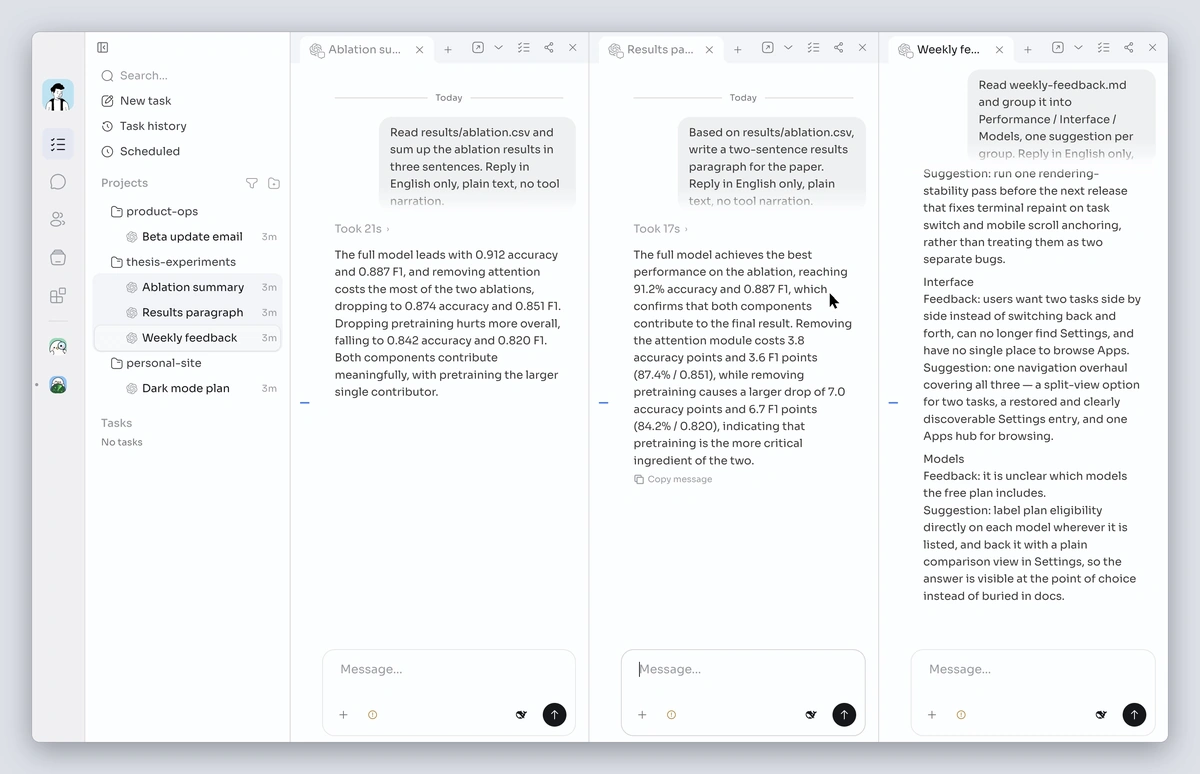Click warning indicator in Ablation summary message box
Image resolution: width=1200 pixels, height=774 pixels.
pyautogui.click(x=372, y=715)
